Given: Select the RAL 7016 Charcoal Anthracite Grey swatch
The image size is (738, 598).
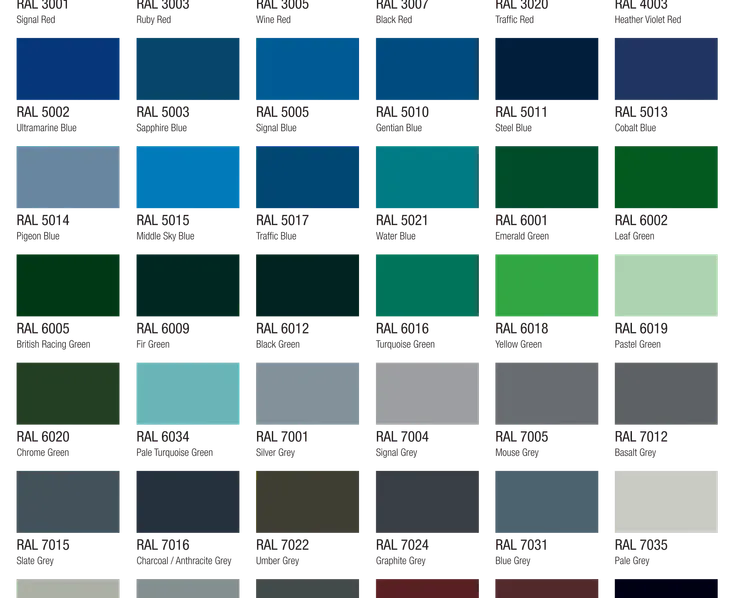Looking at the screenshot, I should pyautogui.click(x=188, y=502).
